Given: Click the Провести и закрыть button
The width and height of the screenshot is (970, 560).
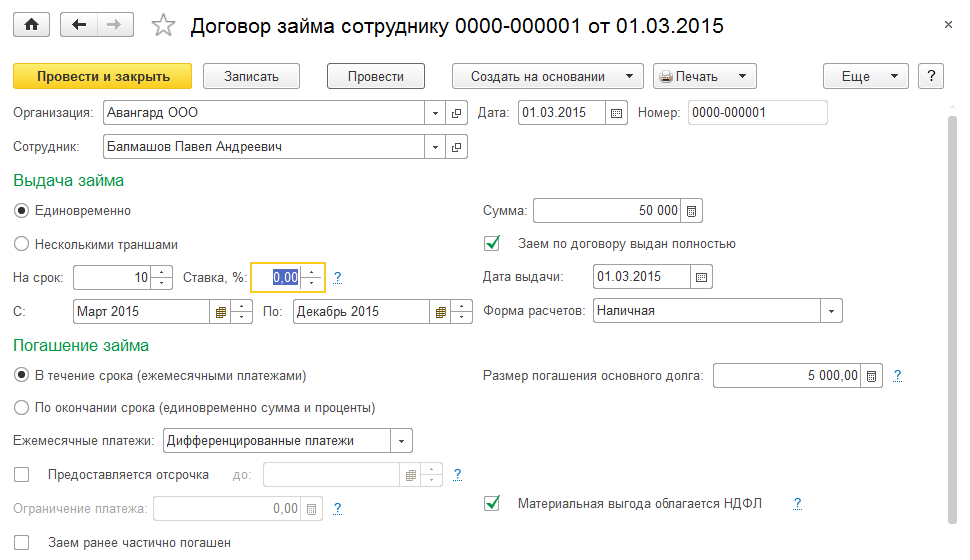Looking at the screenshot, I should [102, 76].
